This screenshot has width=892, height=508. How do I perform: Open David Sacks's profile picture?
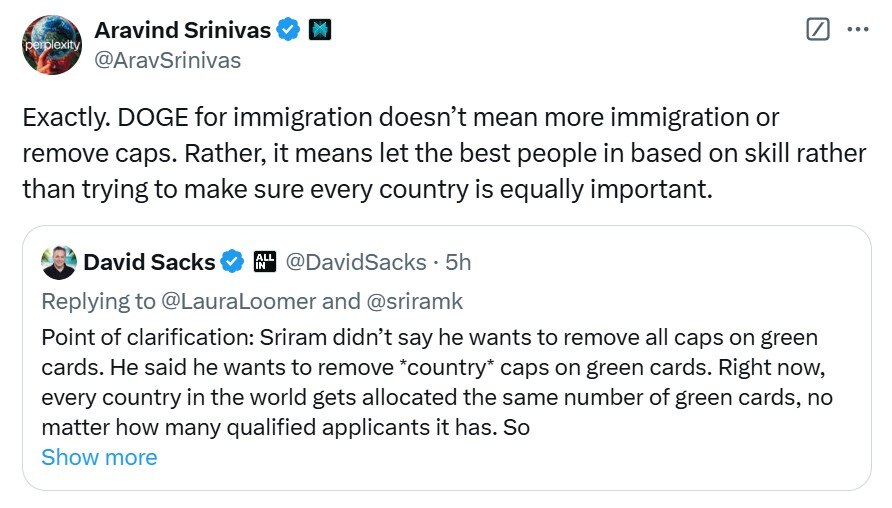(59, 262)
